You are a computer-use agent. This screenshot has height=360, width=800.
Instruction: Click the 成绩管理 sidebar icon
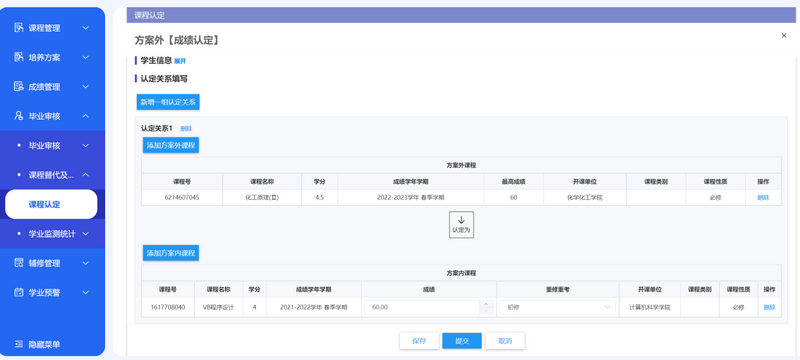(19, 87)
